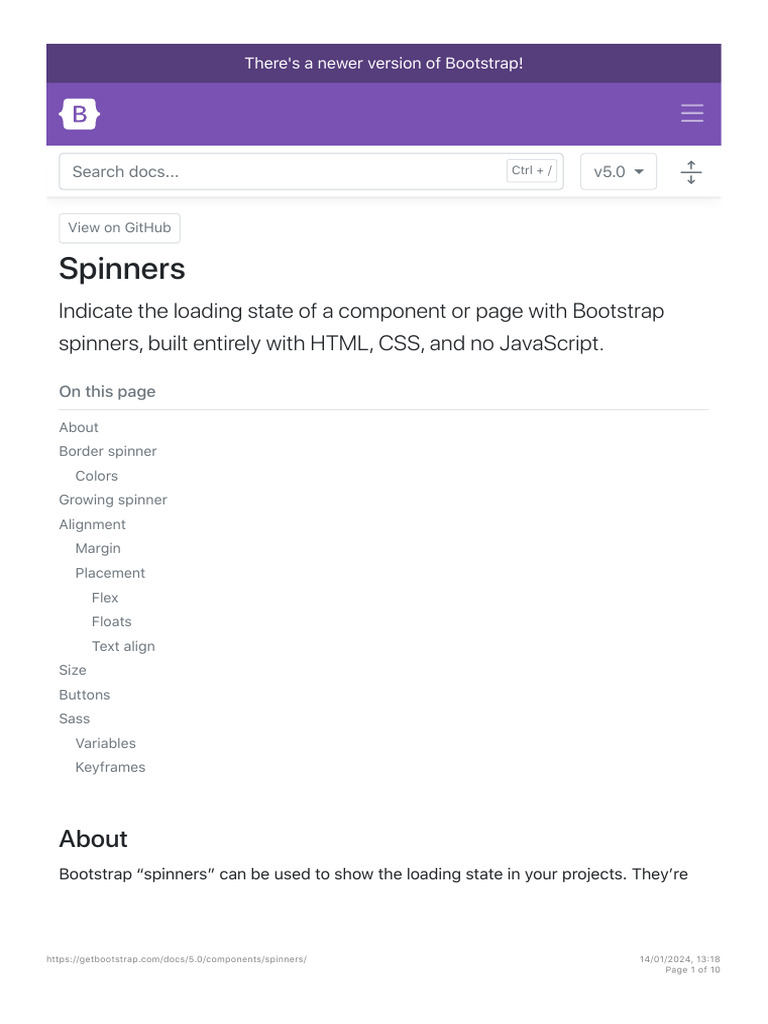Screen dimensions: 768x1024
Task: Open the hamburger navigation menu
Action: [692, 114]
